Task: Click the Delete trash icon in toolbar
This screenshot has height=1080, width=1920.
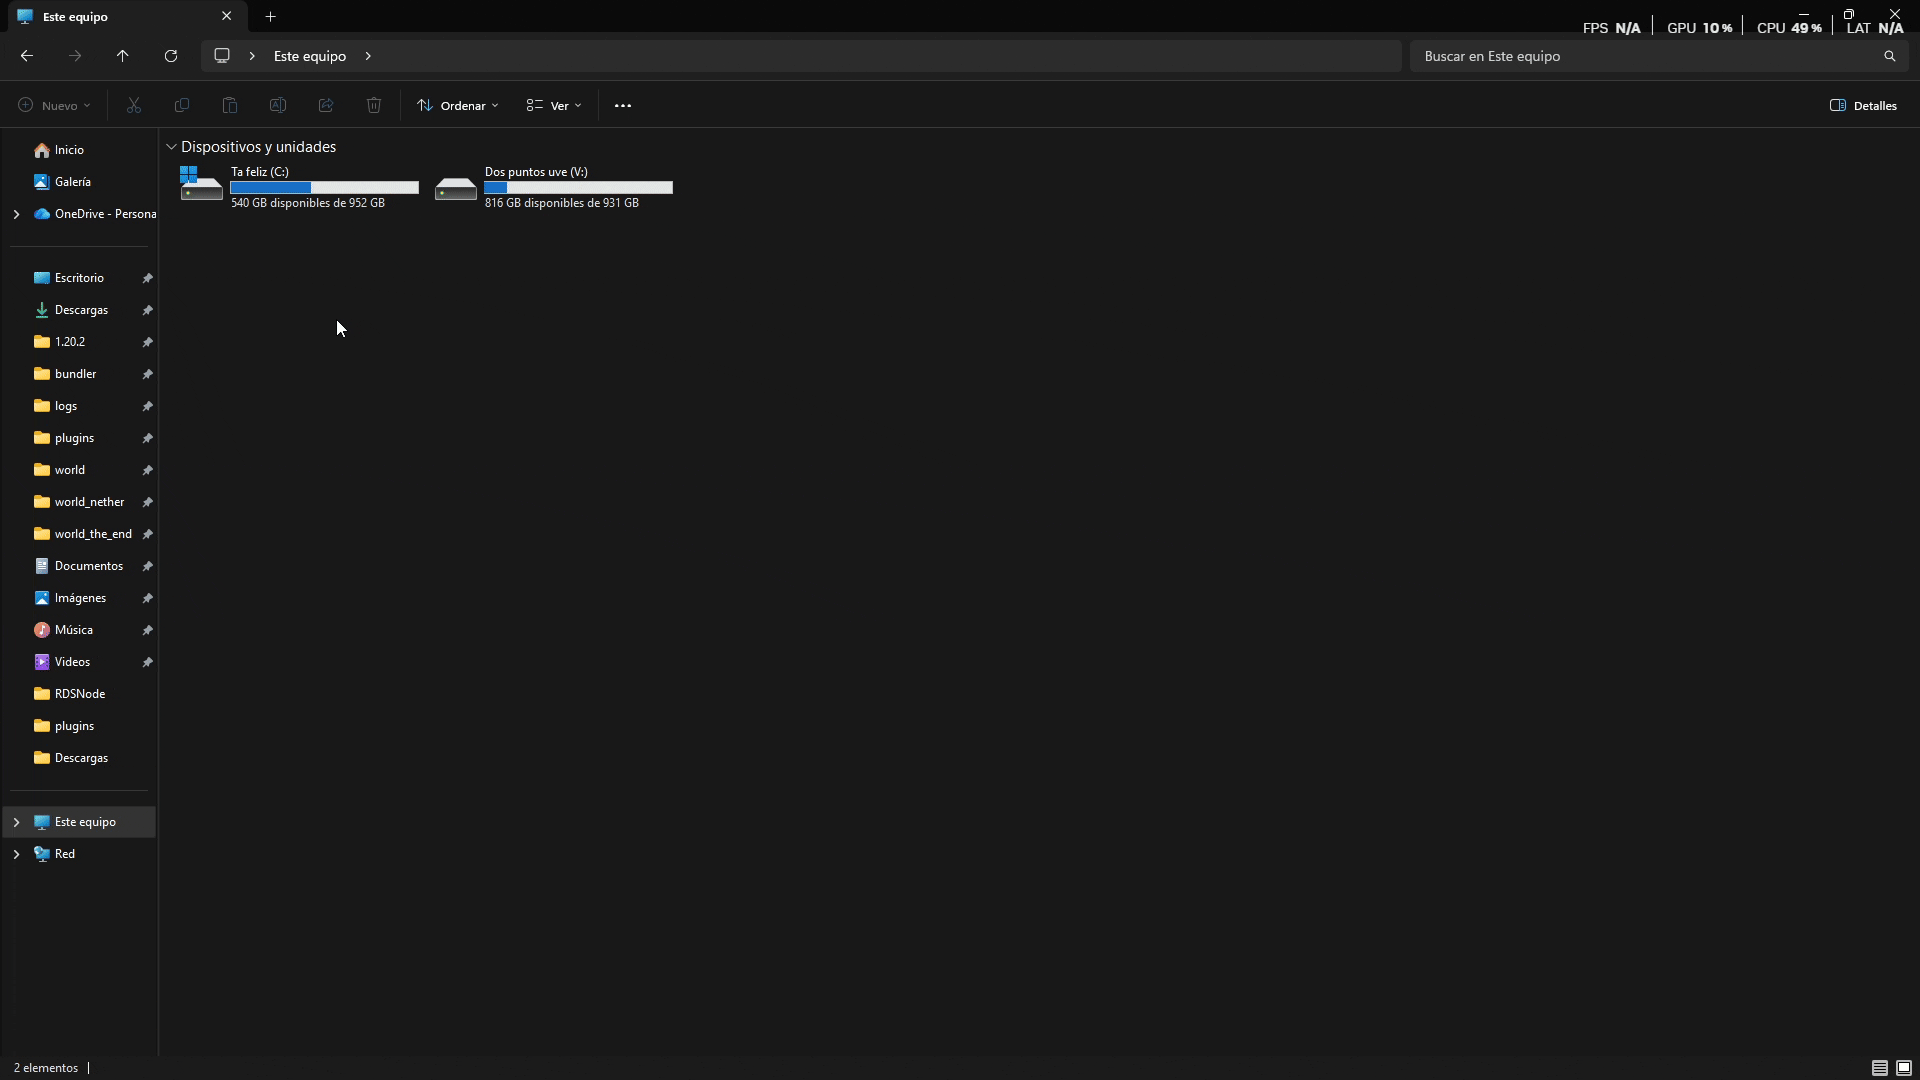Action: pyautogui.click(x=374, y=105)
